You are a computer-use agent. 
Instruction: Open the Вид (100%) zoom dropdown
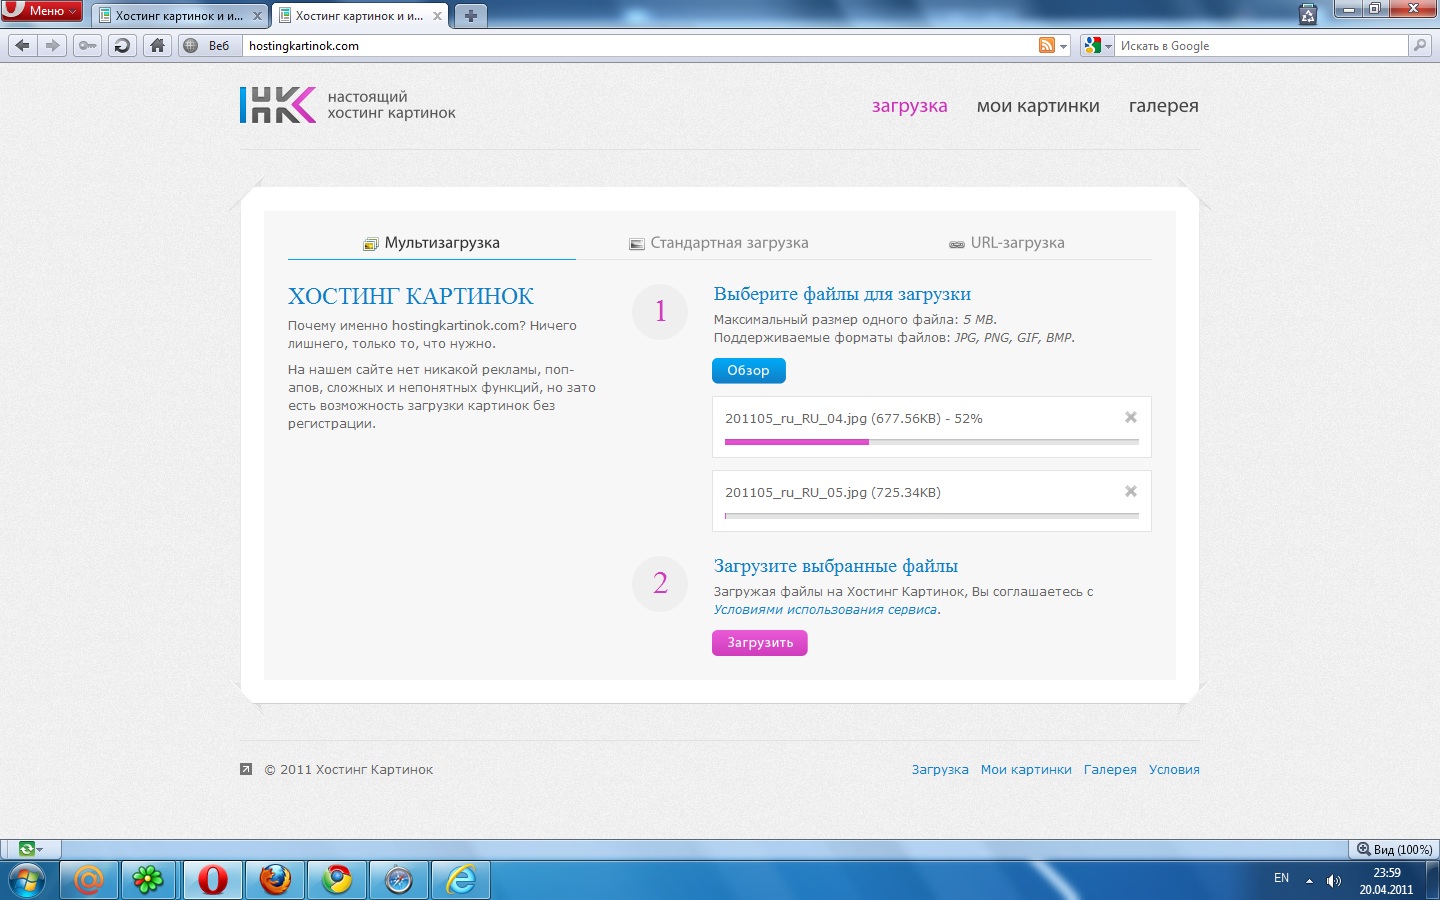1394,849
